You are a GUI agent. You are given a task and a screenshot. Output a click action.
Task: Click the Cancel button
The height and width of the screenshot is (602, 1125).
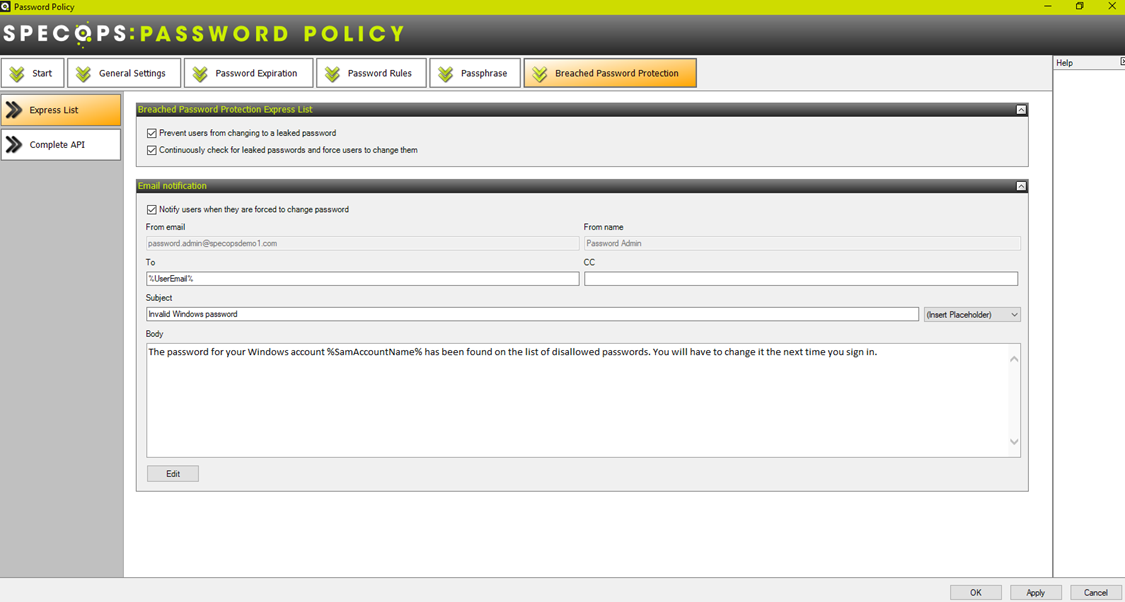pos(1096,593)
